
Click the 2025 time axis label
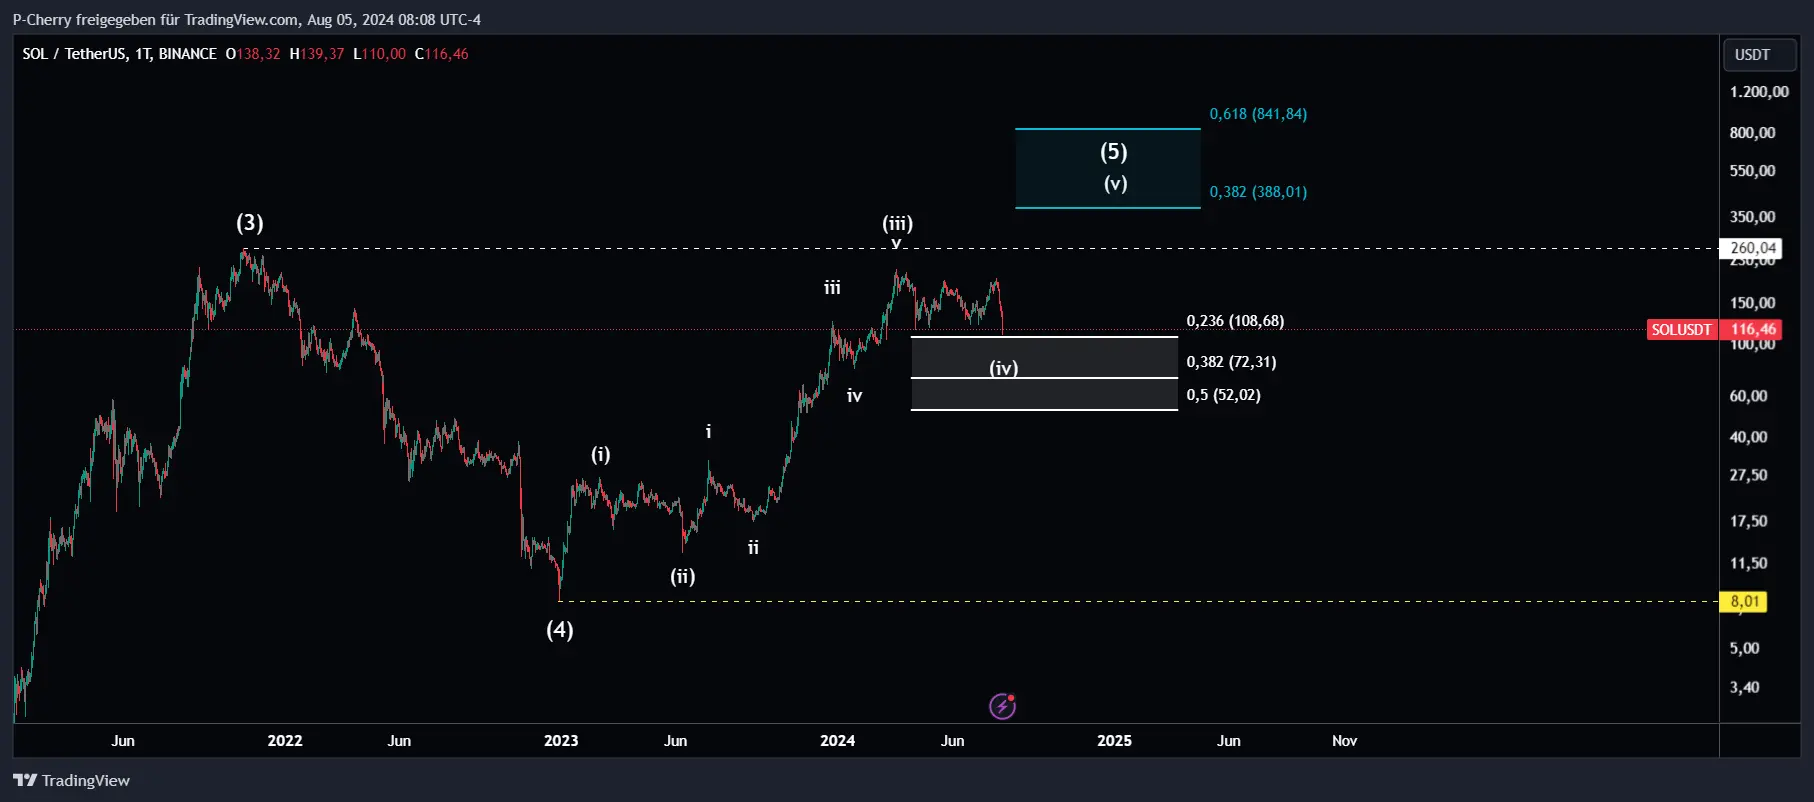coord(1114,741)
